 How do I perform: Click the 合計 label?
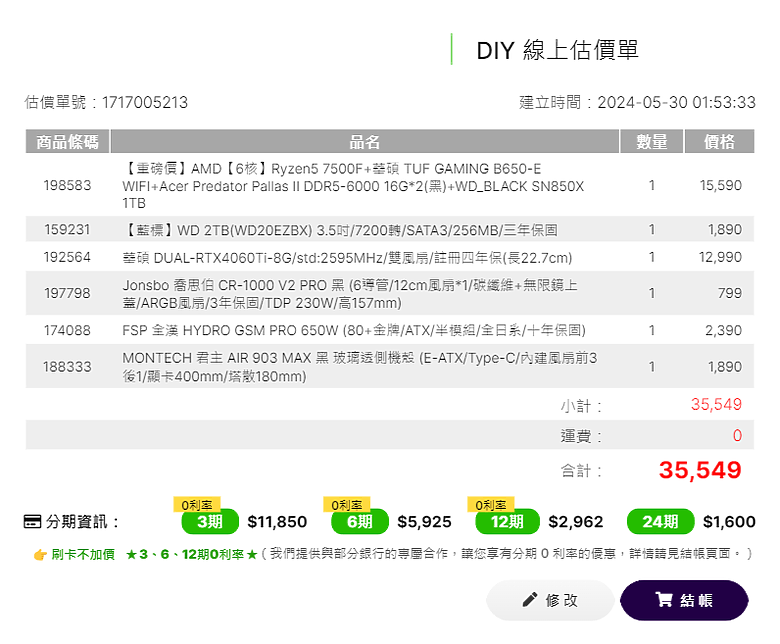tap(581, 470)
